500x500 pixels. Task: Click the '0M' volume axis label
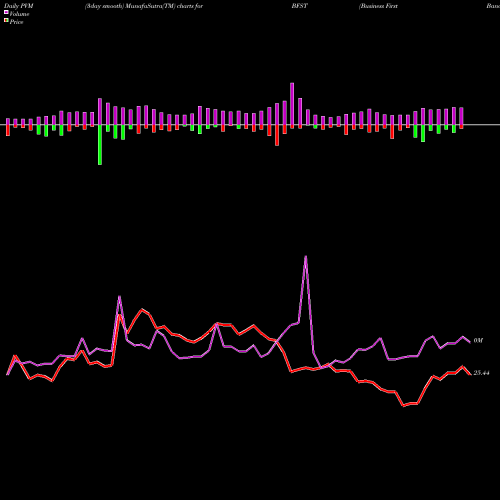(x=478, y=341)
